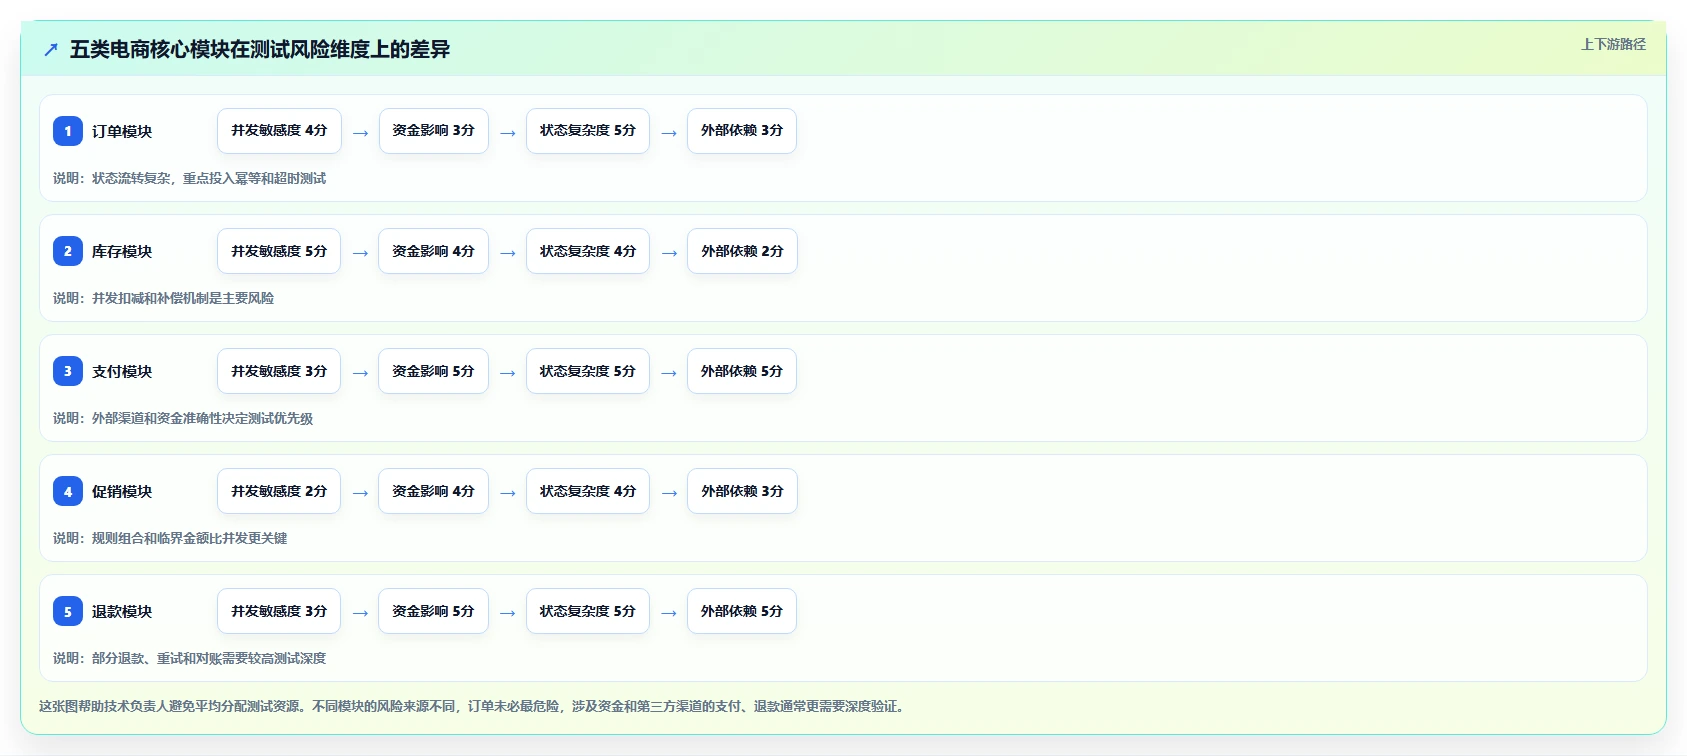Click 促销模块 note about 规则组合和临界金额
This screenshot has height=756, width=1687.
170,538
